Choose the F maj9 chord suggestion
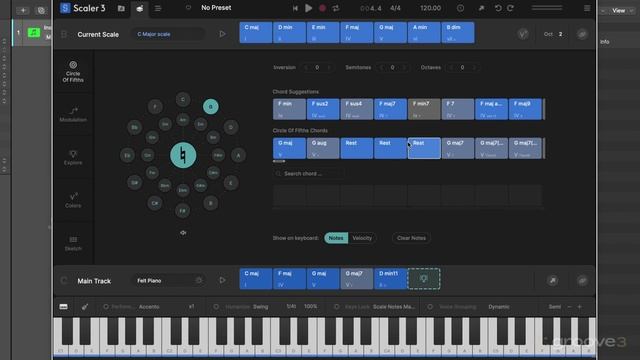 click(525, 109)
